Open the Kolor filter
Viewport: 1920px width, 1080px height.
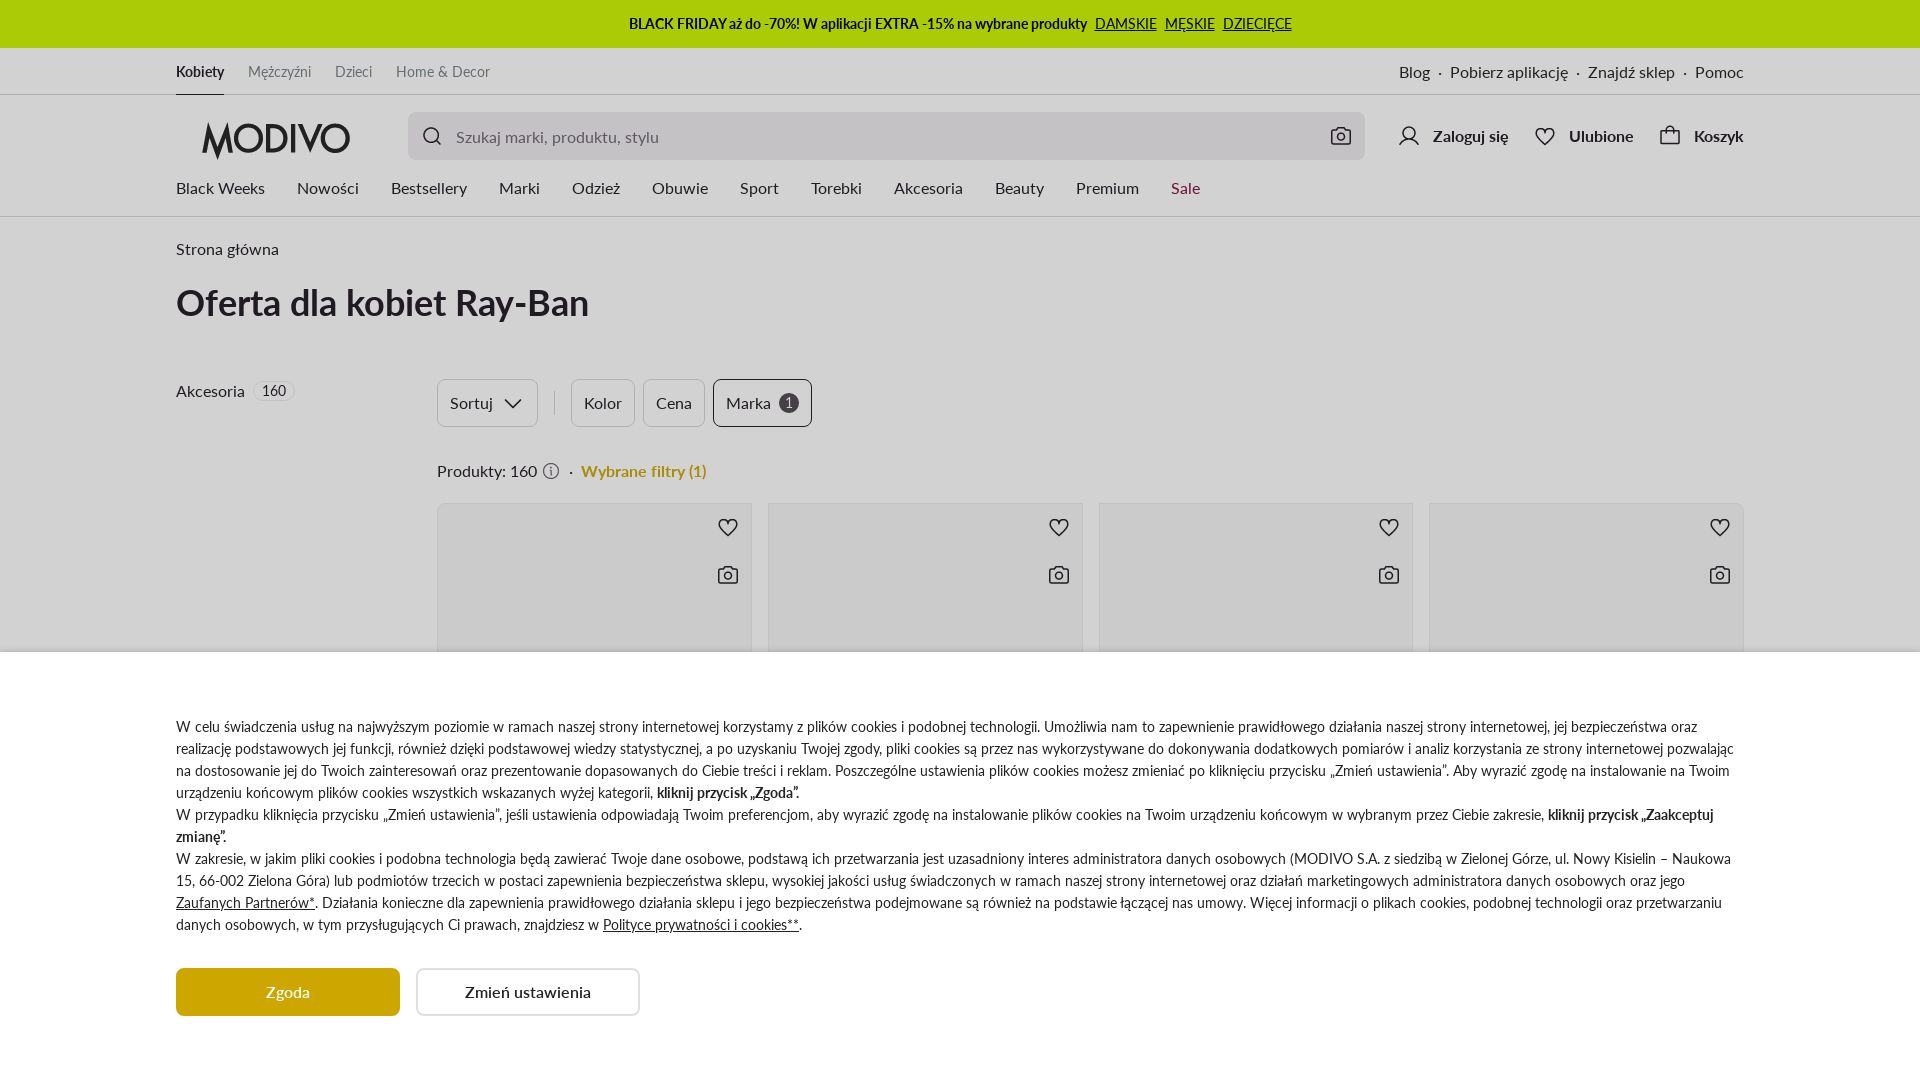pos(603,403)
